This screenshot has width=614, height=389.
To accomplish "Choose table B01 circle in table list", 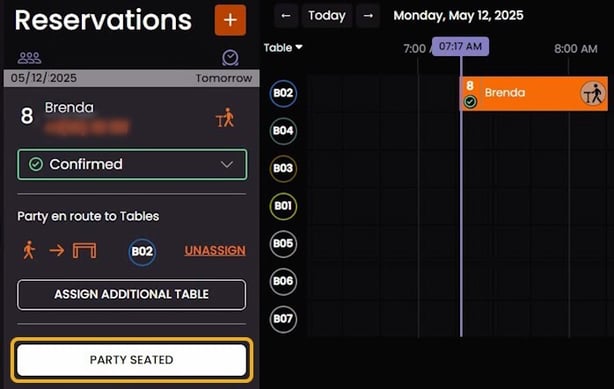I will click(283, 206).
